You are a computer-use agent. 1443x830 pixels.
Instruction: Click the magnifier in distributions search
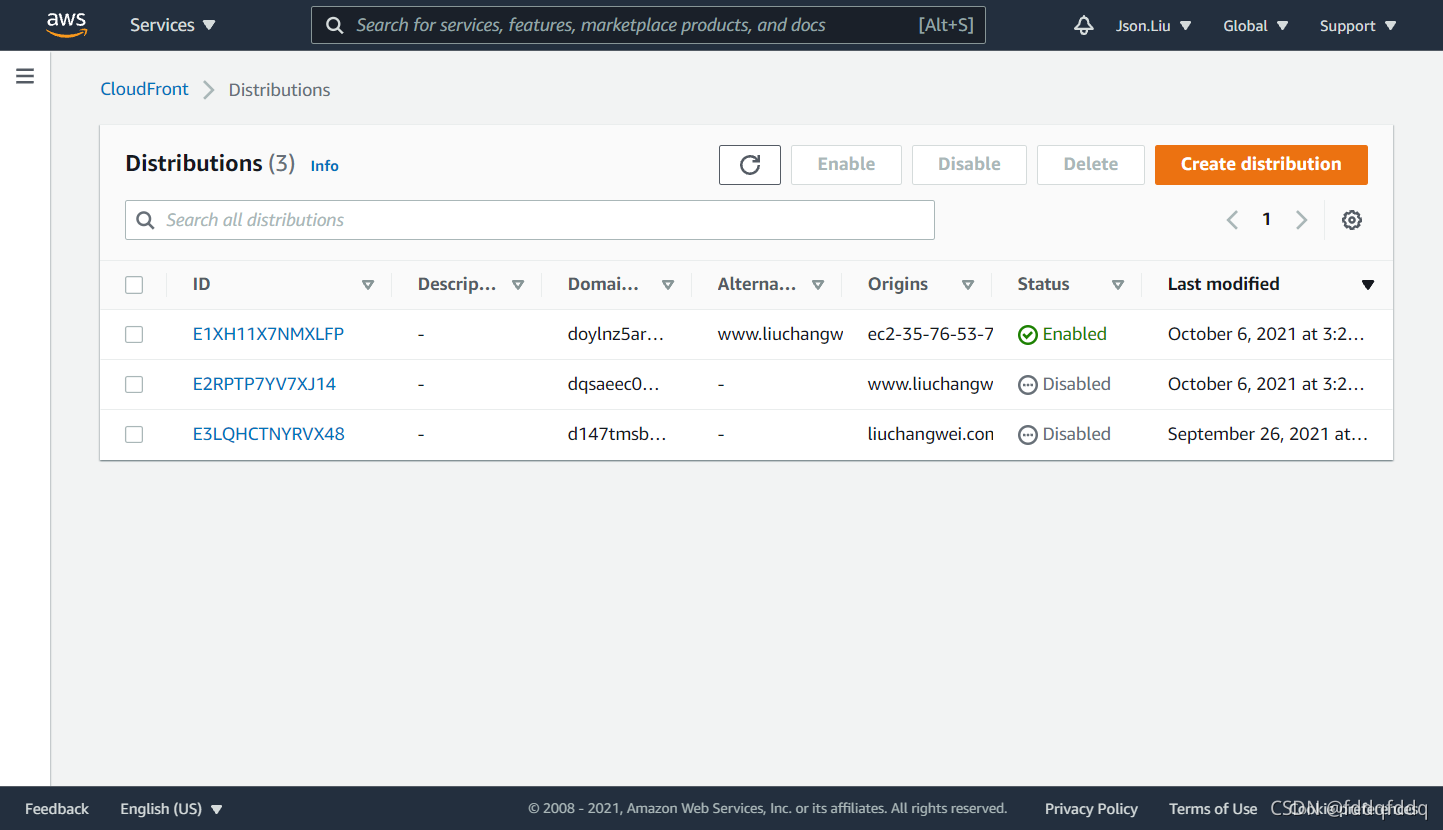(146, 220)
